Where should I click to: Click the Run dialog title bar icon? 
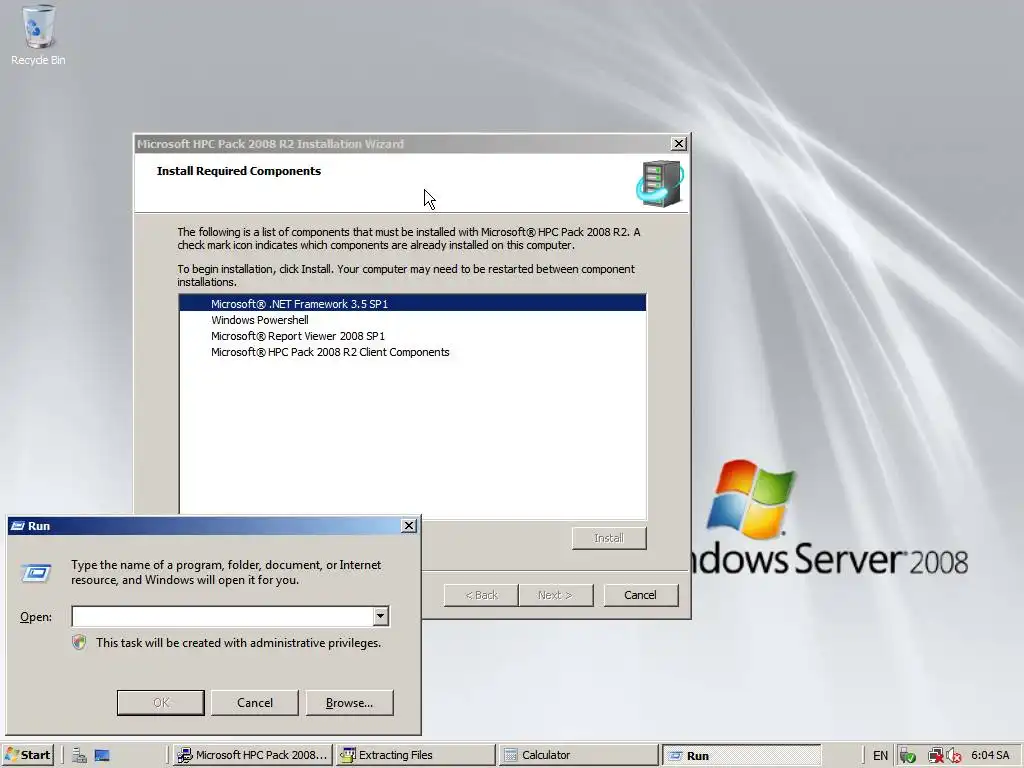coord(18,526)
